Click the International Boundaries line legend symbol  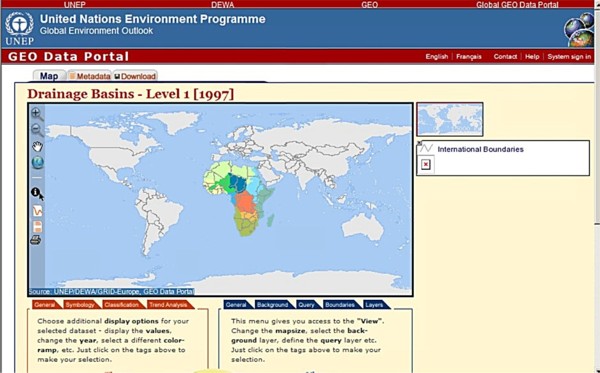pos(426,148)
